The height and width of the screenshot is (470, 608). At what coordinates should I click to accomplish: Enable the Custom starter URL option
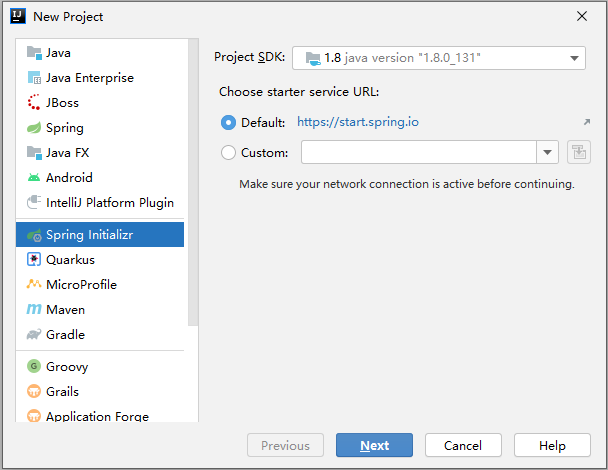click(228, 153)
